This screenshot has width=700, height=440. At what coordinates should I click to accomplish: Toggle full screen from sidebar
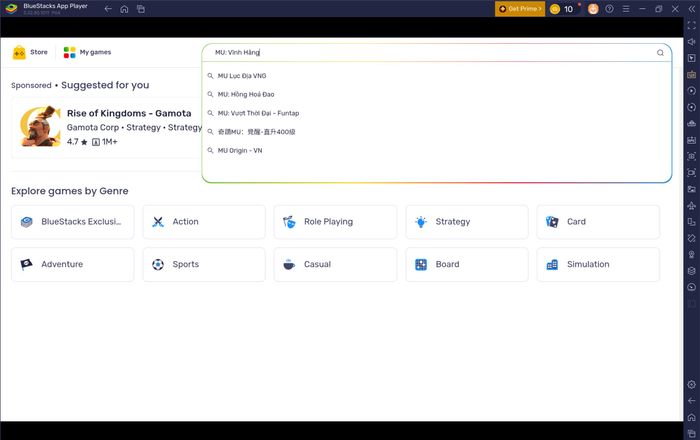(x=692, y=25)
